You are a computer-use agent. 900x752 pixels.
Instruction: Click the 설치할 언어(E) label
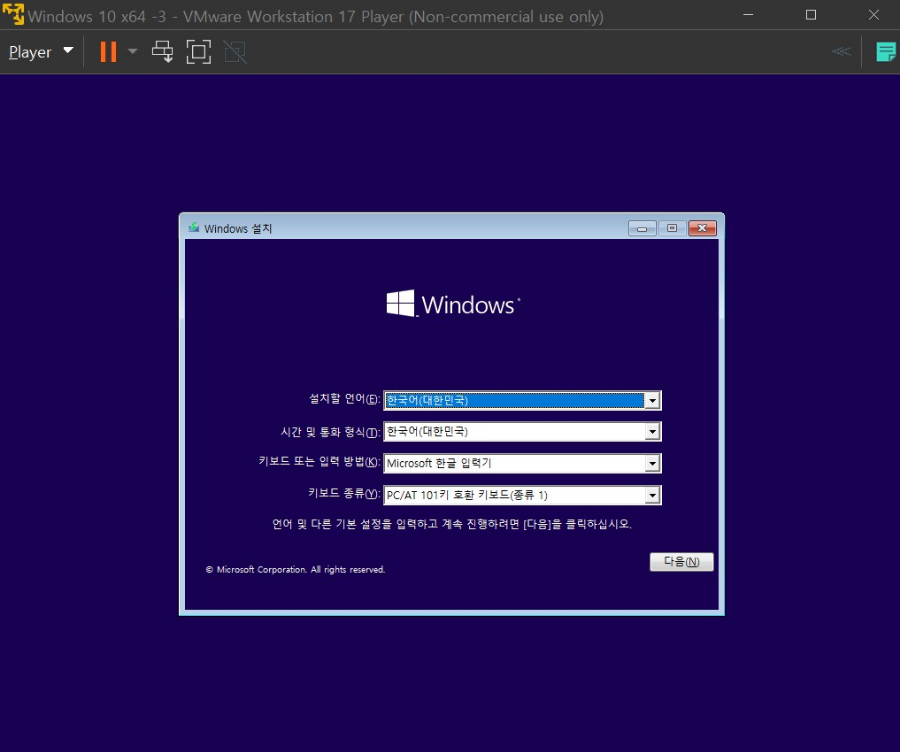point(344,399)
